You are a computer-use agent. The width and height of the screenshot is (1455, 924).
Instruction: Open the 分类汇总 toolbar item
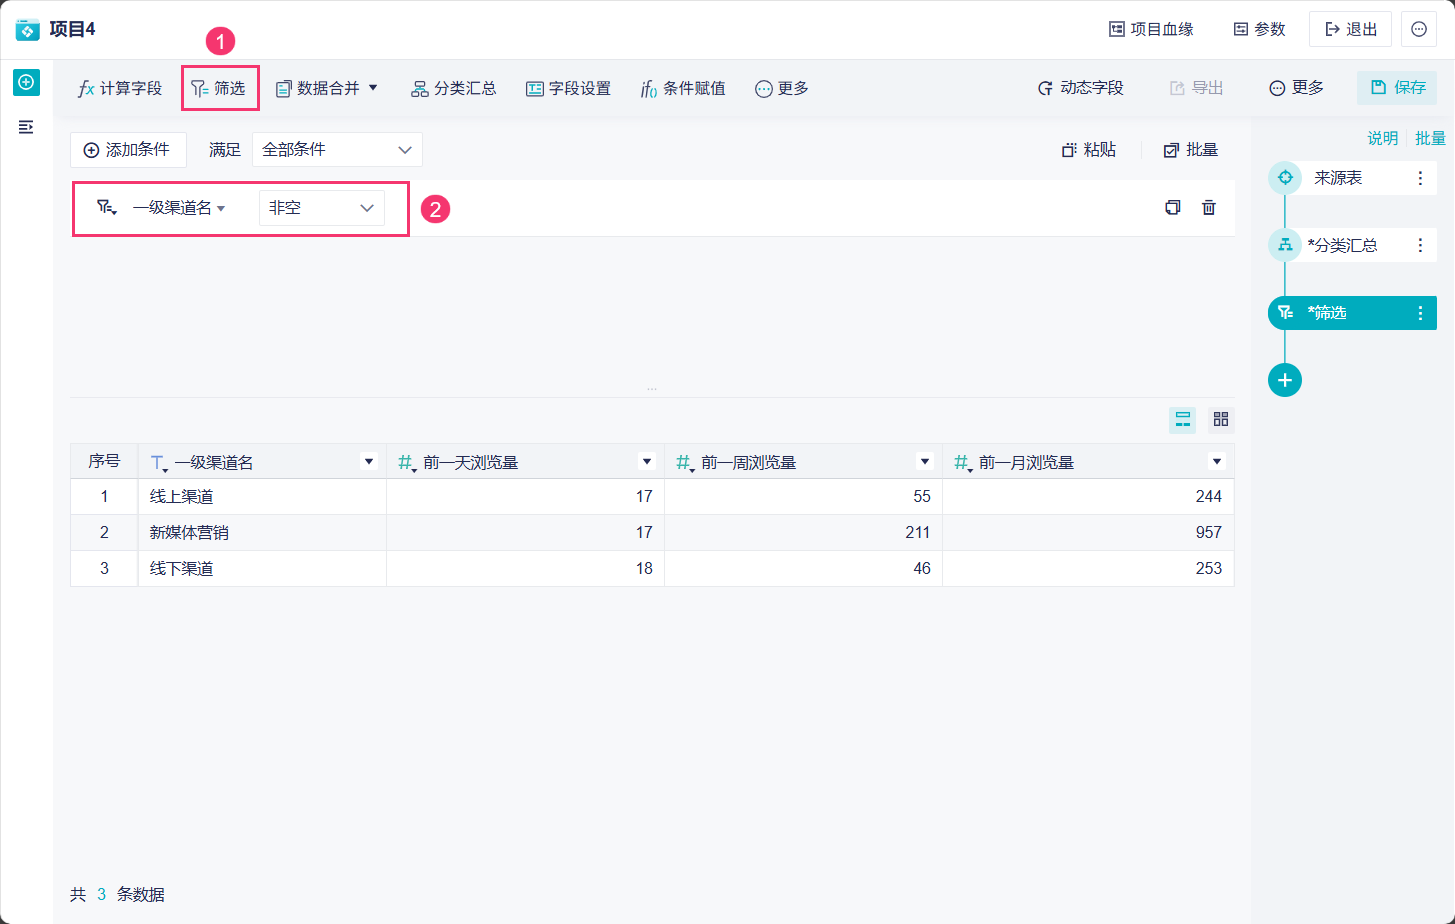pyautogui.click(x=454, y=89)
